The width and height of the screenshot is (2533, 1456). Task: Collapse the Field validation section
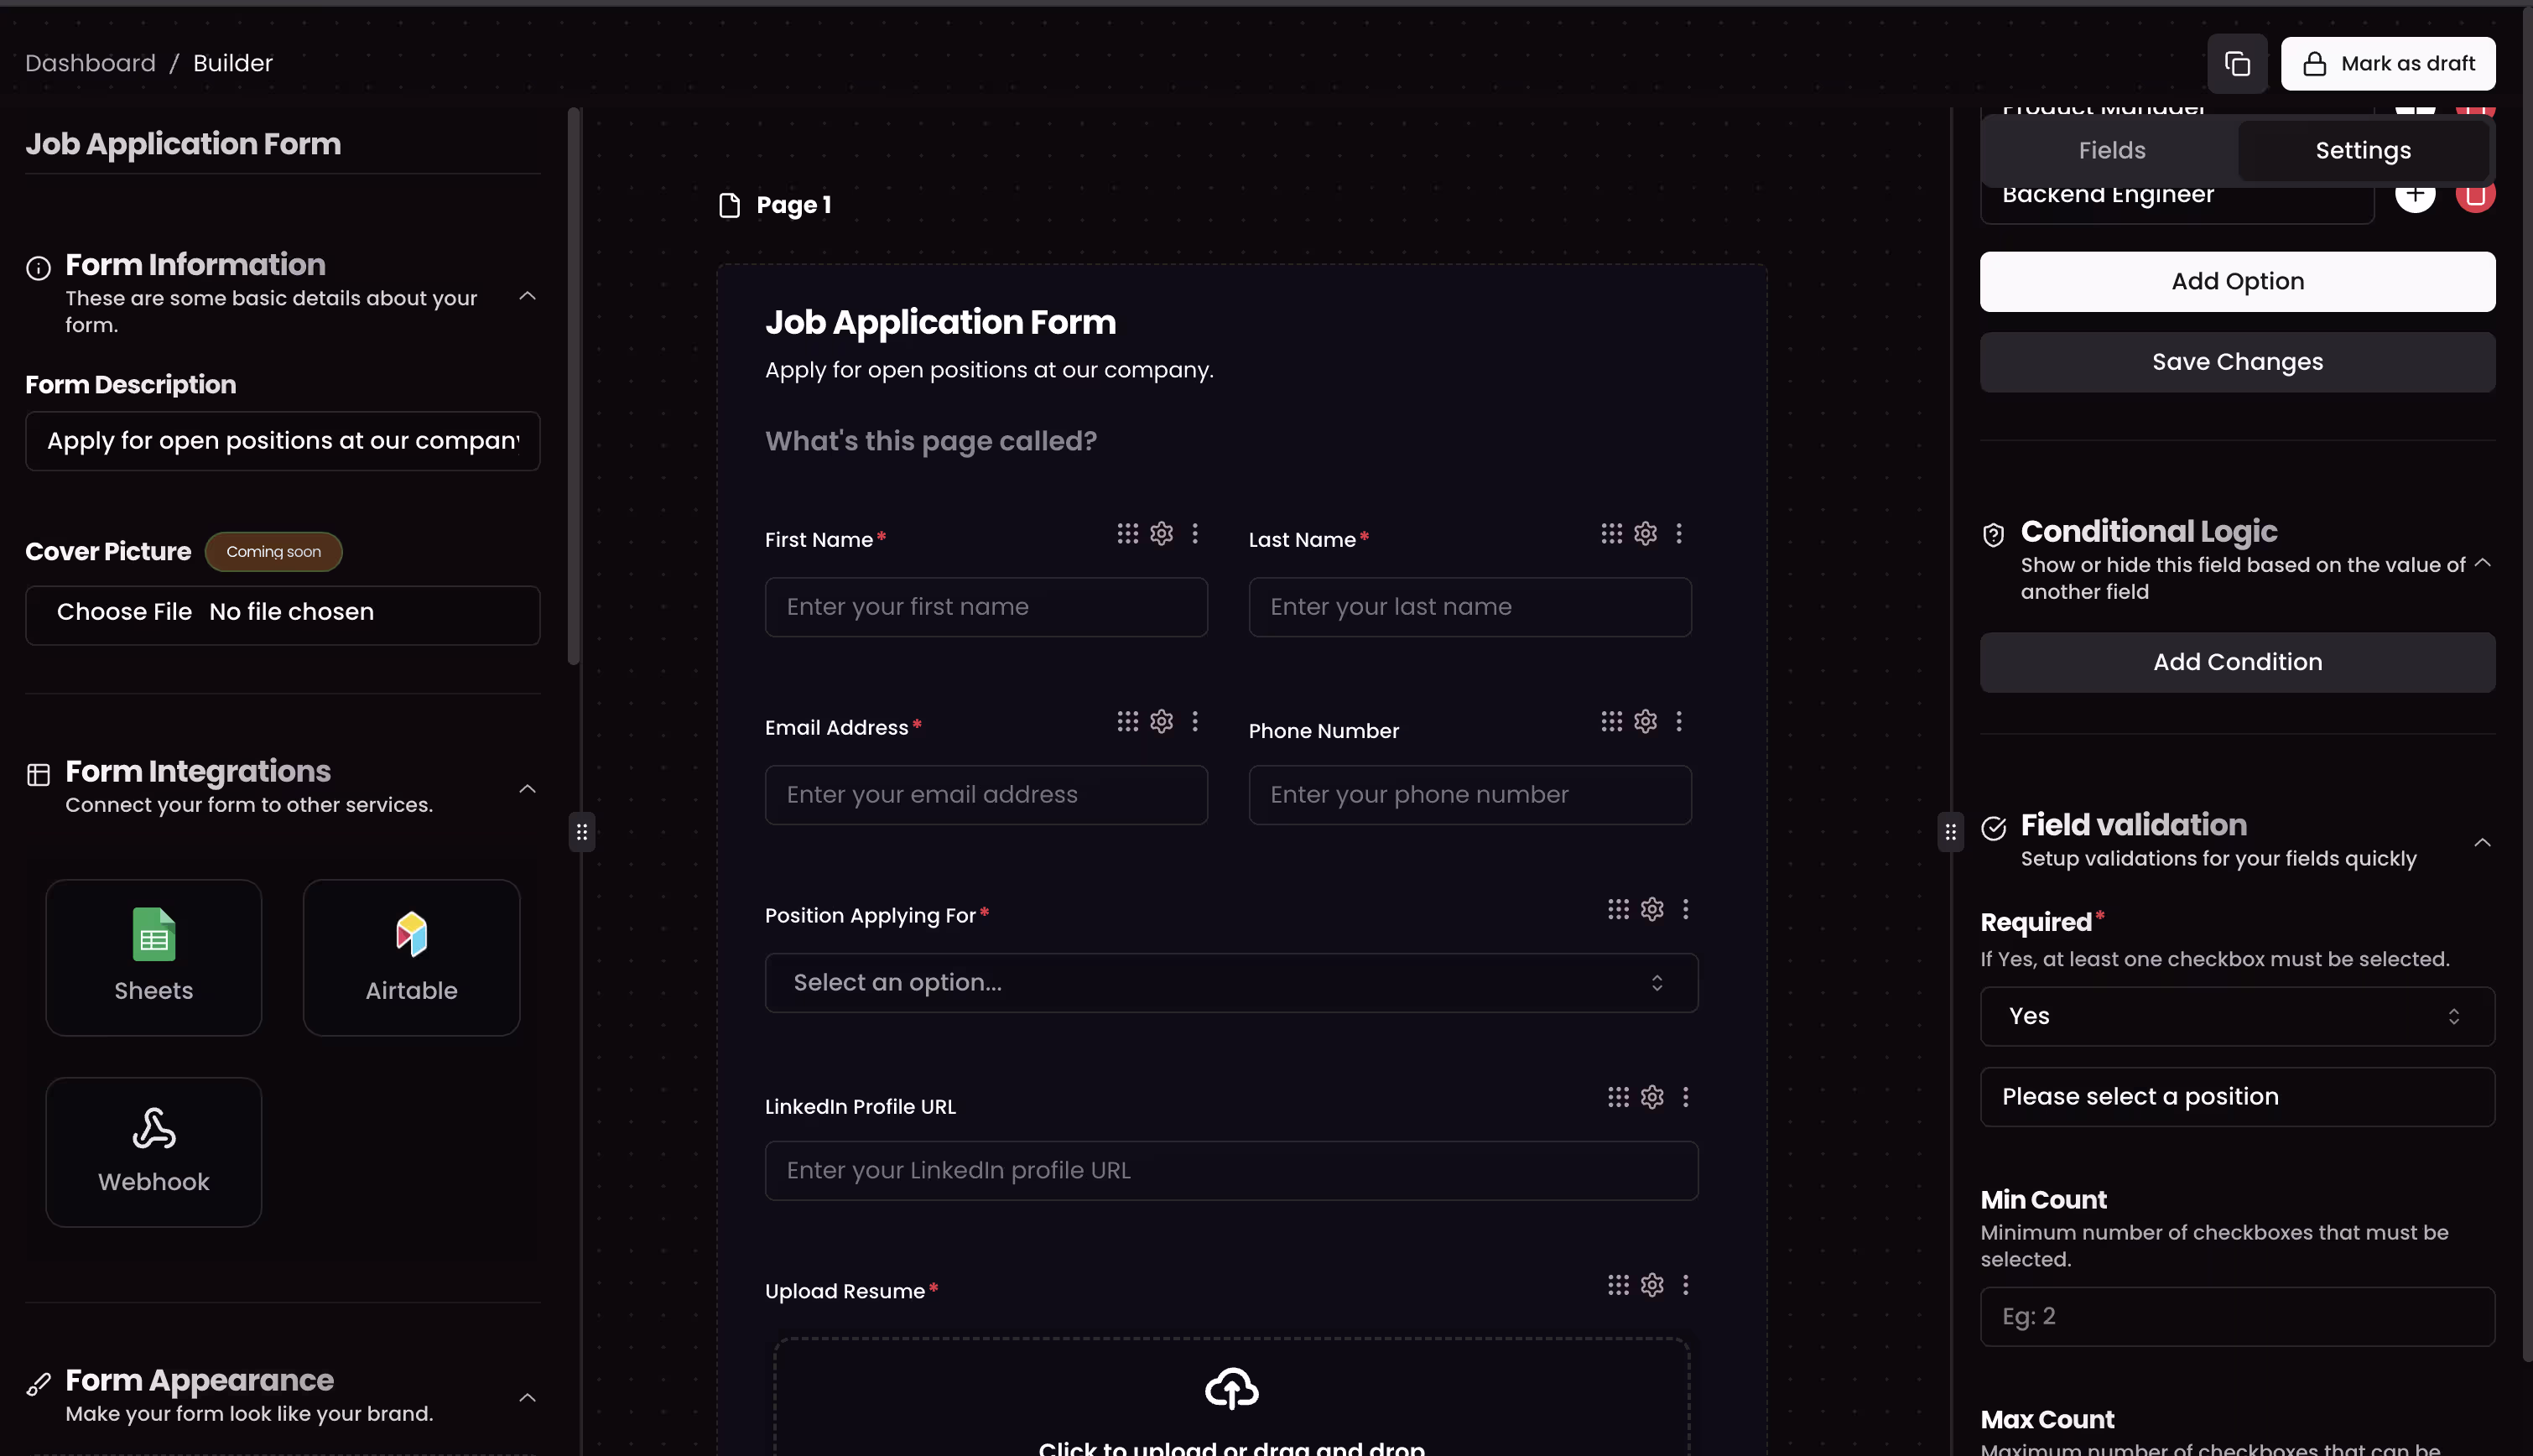[2482, 842]
